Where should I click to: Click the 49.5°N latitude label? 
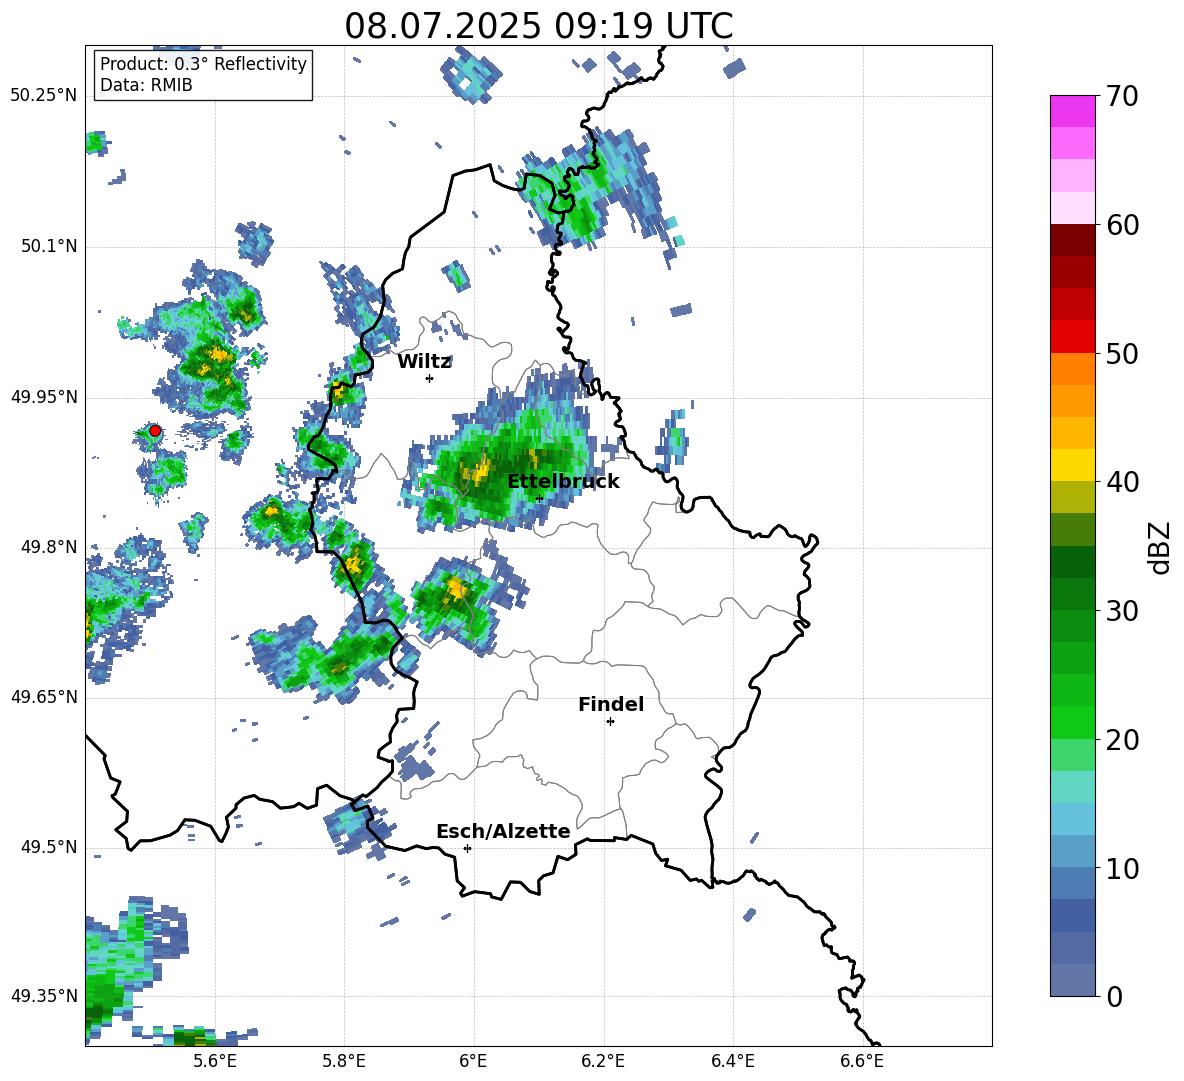49,847
